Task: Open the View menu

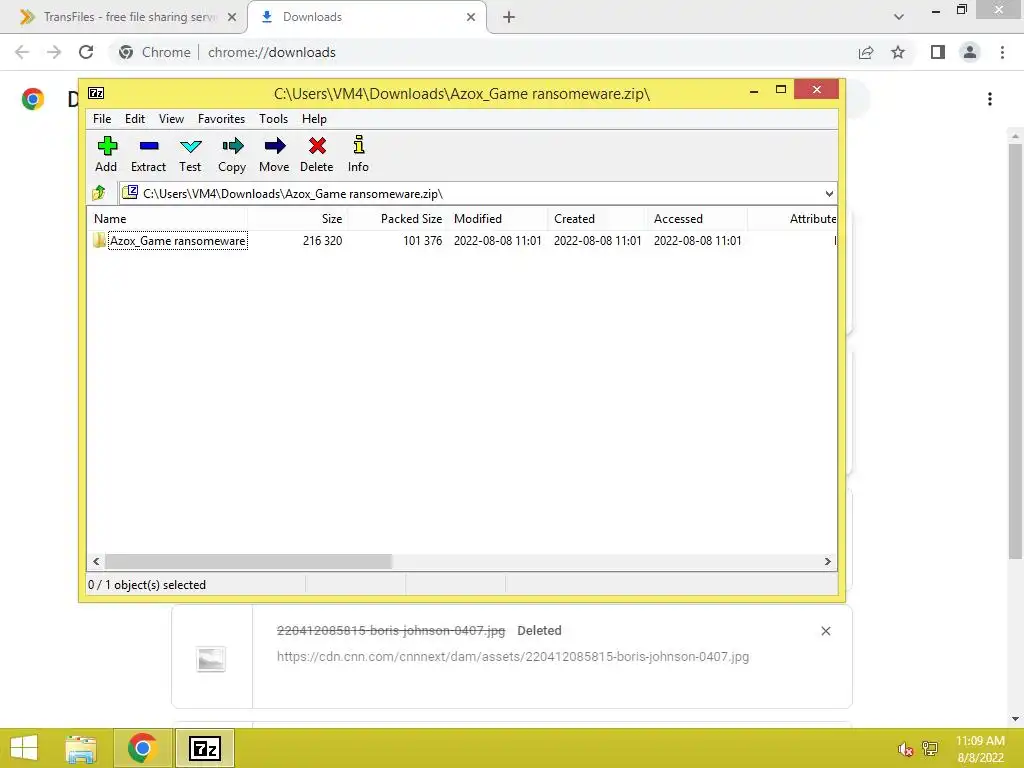Action: tap(171, 119)
